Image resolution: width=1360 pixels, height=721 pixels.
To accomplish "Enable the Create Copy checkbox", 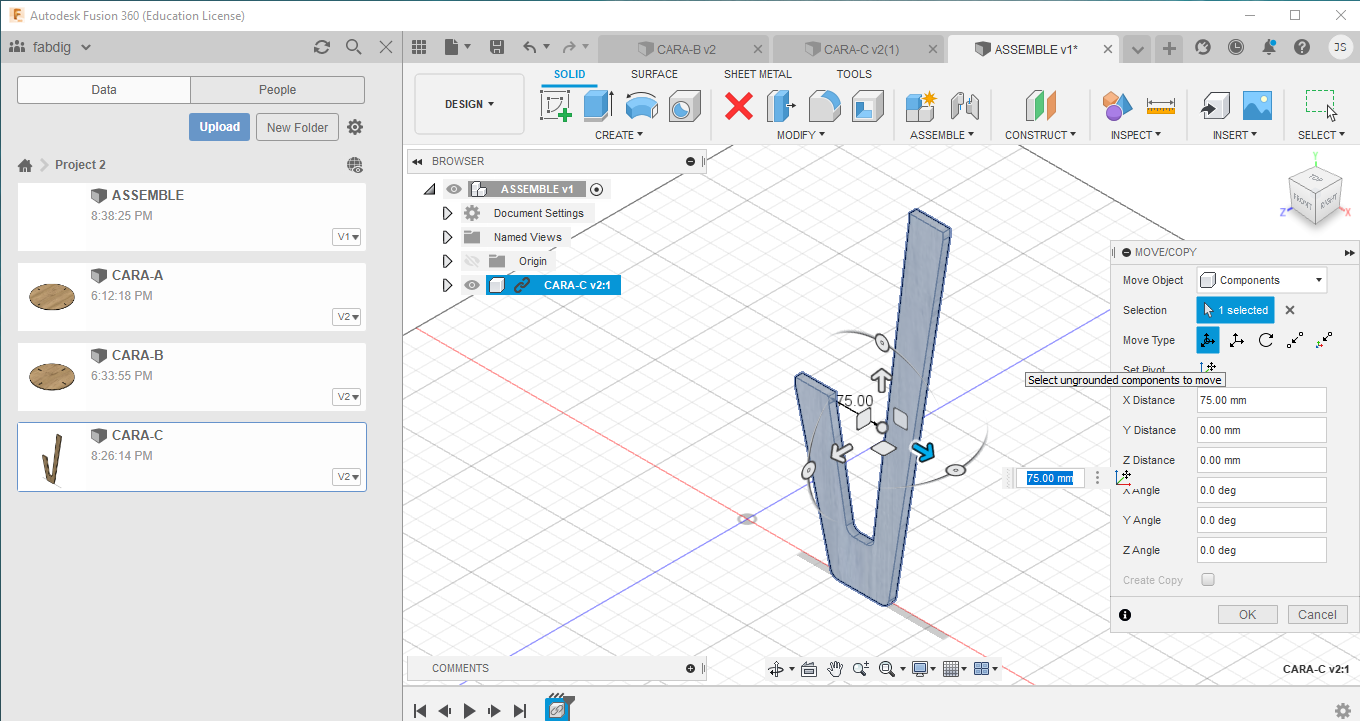I will [x=1208, y=580].
